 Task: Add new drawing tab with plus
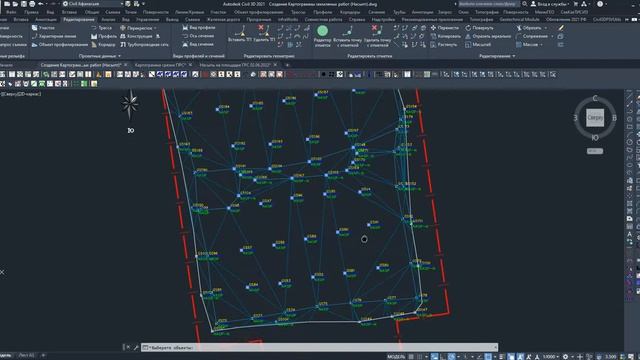pyautogui.click(x=287, y=65)
